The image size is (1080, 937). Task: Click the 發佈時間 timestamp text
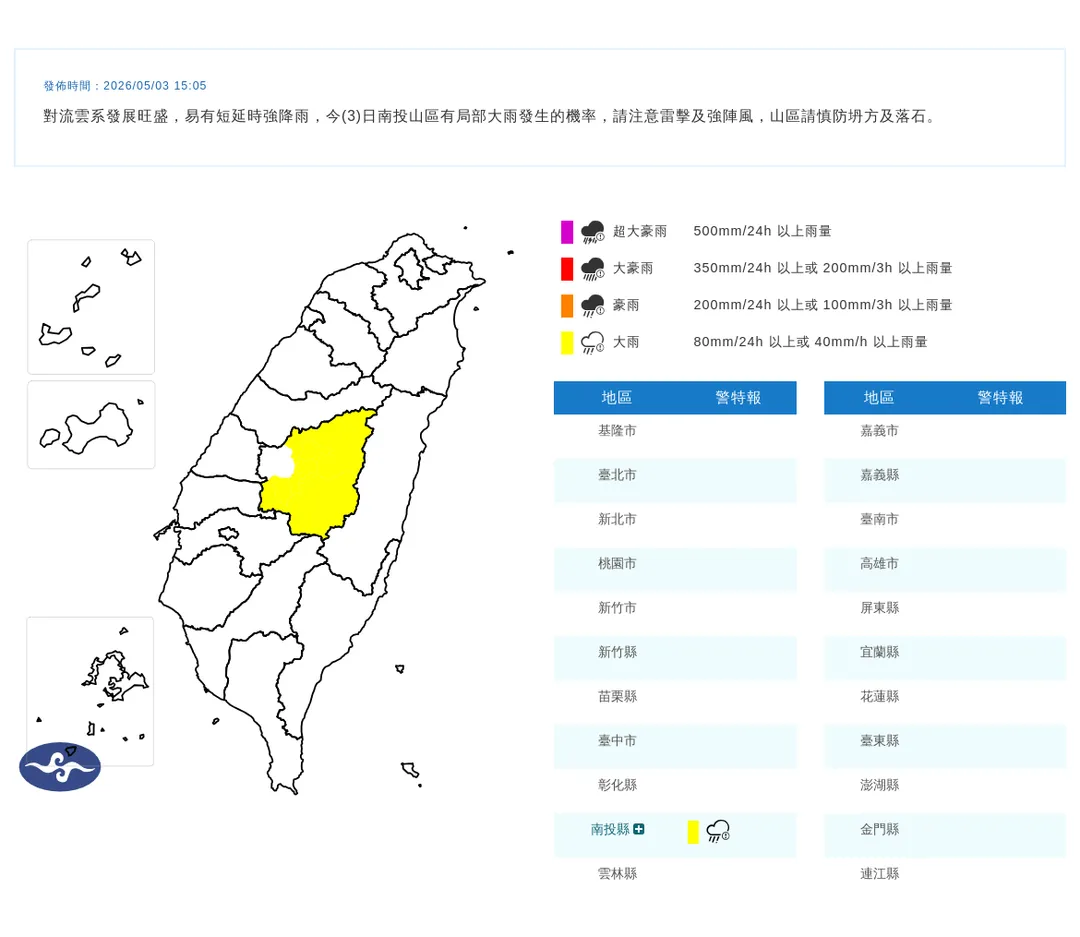(x=125, y=86)
